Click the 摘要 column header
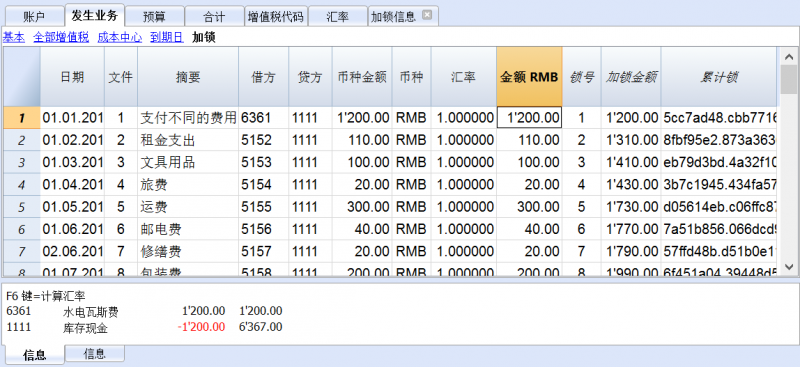 point(188,77)
